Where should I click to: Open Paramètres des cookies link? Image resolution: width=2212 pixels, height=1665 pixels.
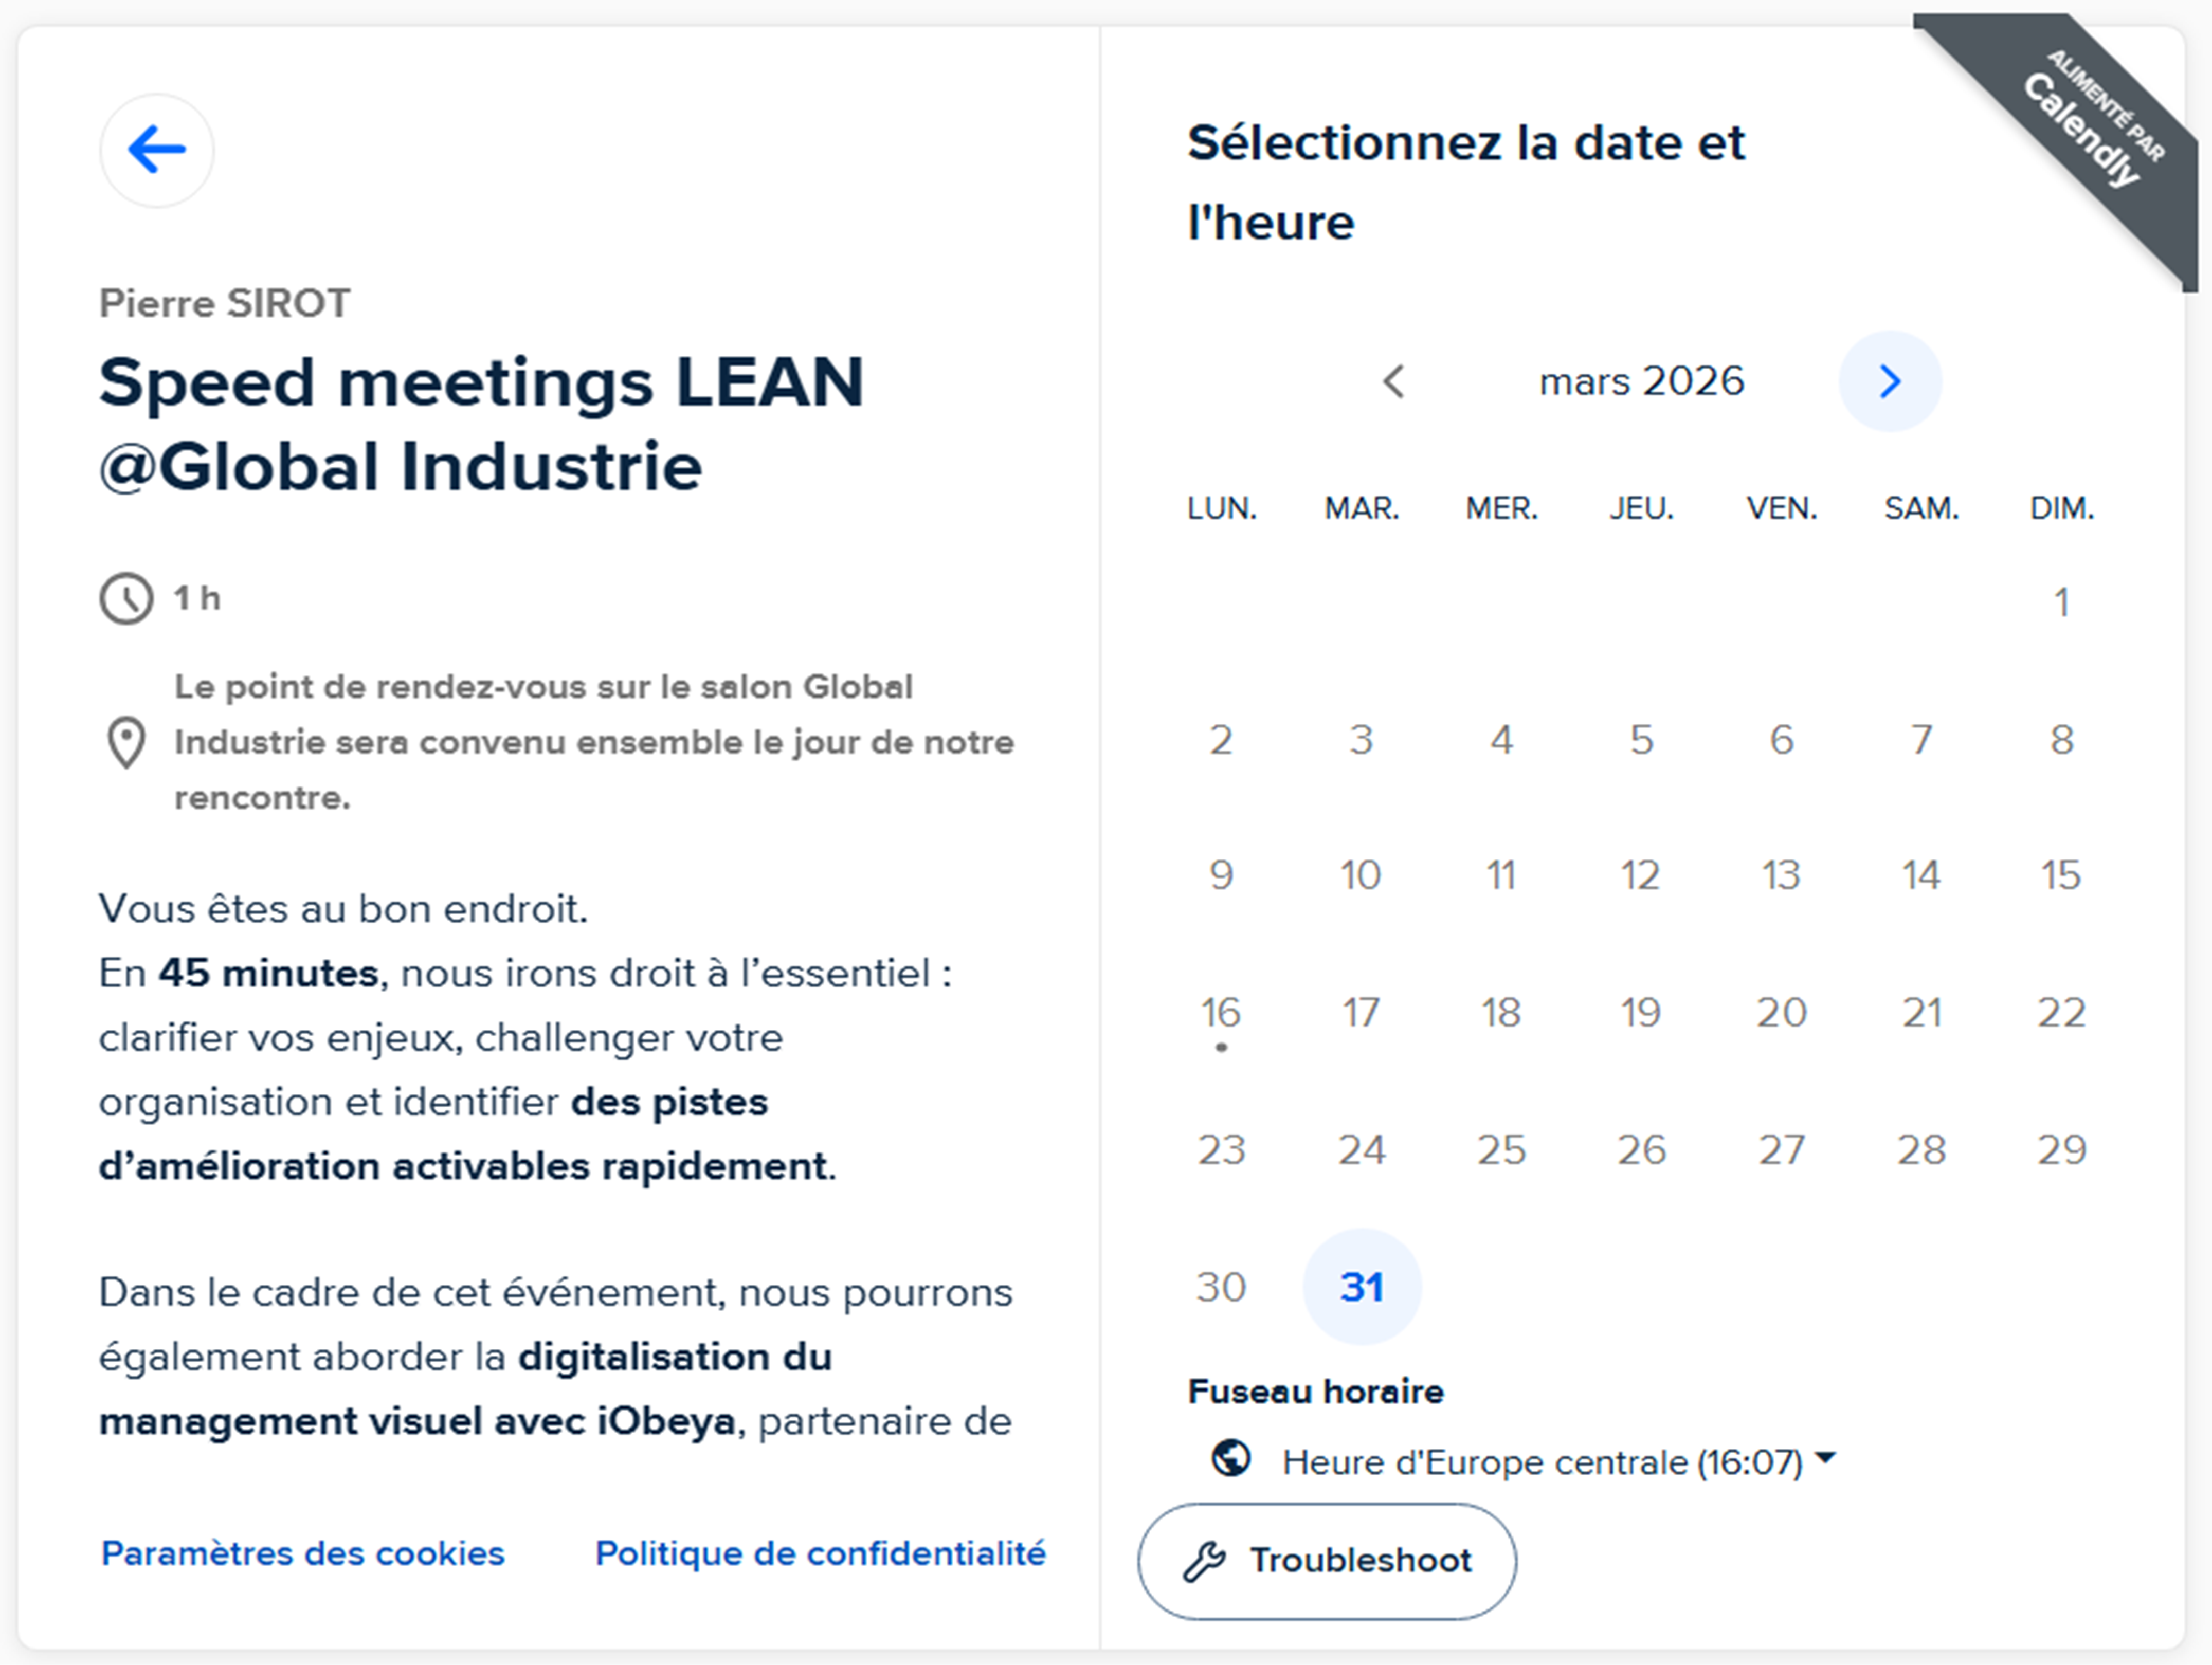click(303, 1553)
